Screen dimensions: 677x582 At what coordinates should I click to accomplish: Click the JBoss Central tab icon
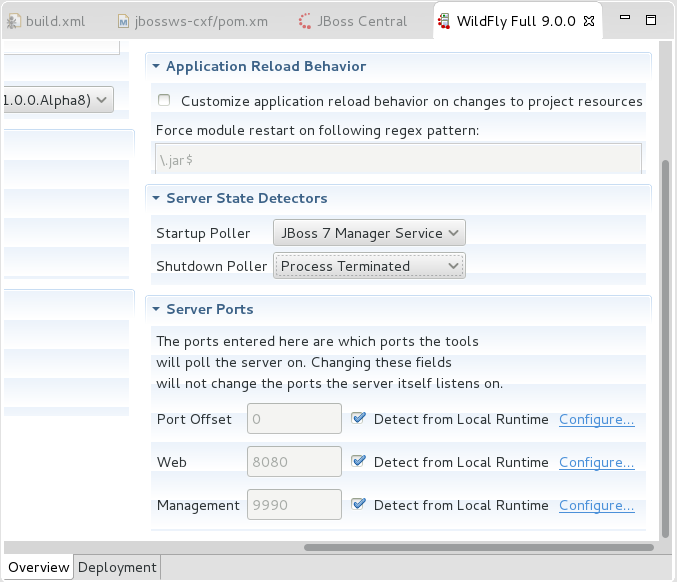point(305,21)
